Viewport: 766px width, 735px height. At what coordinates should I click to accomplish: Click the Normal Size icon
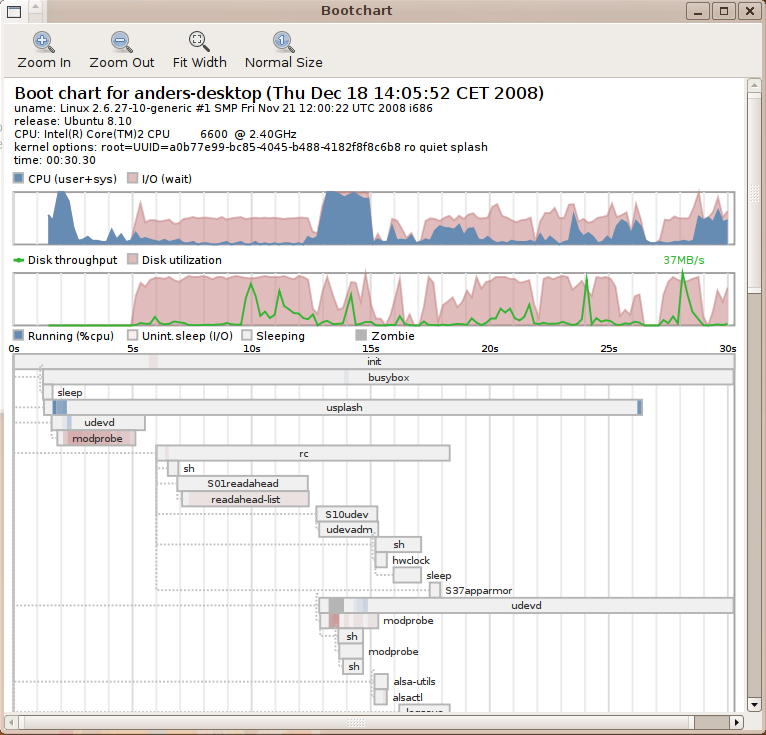coord(283,42)
